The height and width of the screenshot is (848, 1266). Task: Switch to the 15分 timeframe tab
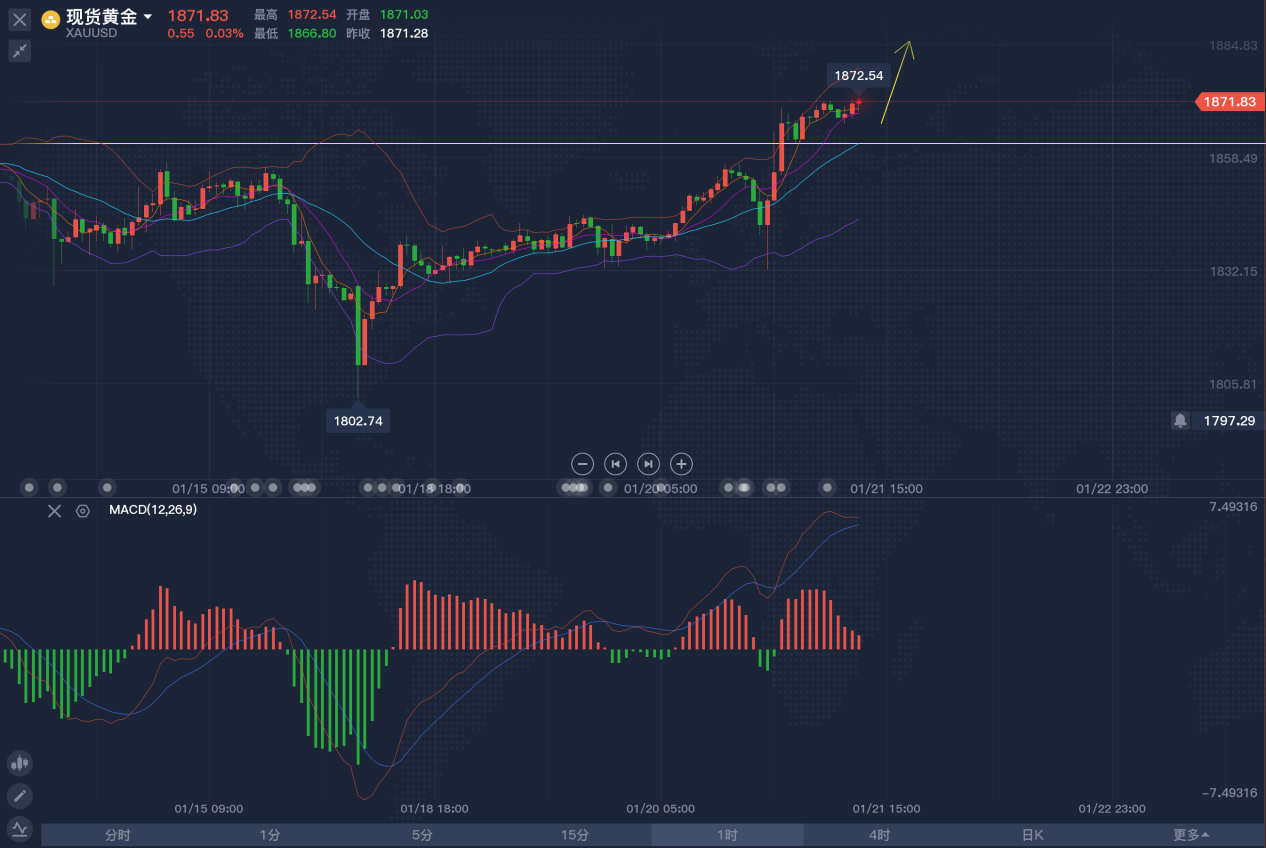(575, 835)
